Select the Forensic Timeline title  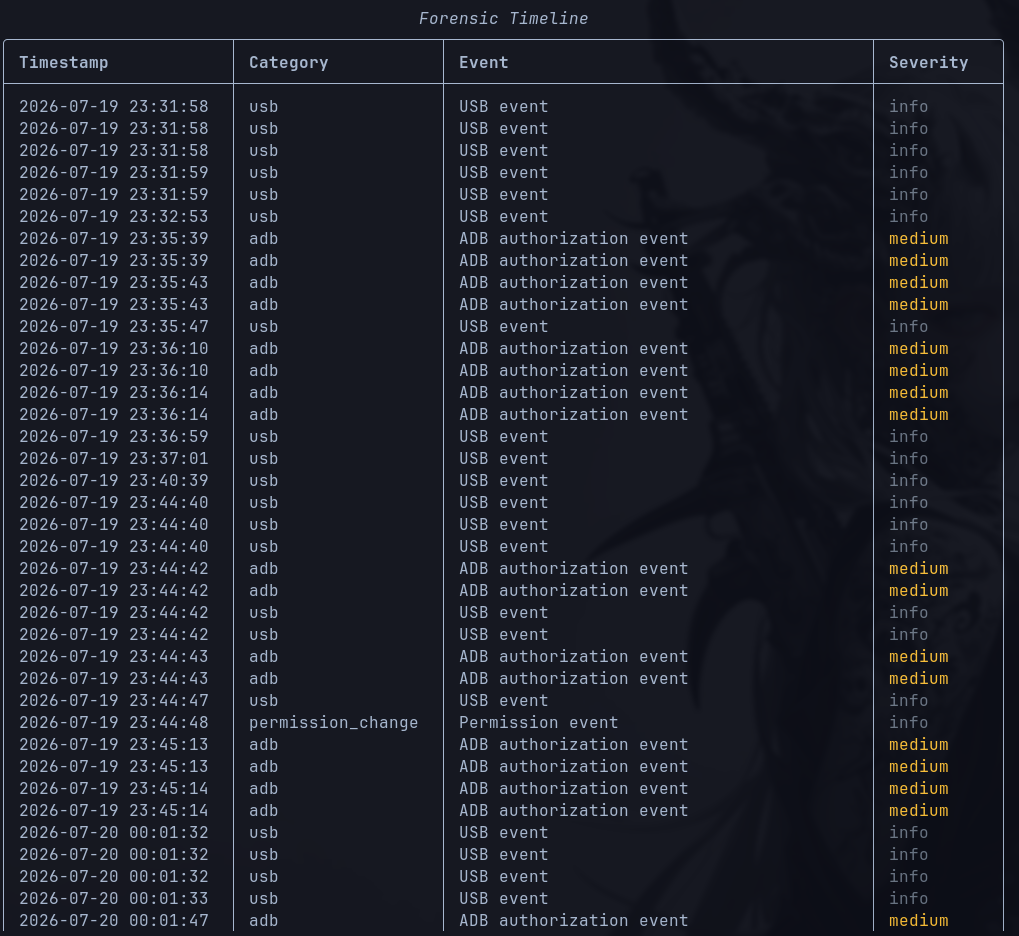pyautogui.click(x=503, y=18)
